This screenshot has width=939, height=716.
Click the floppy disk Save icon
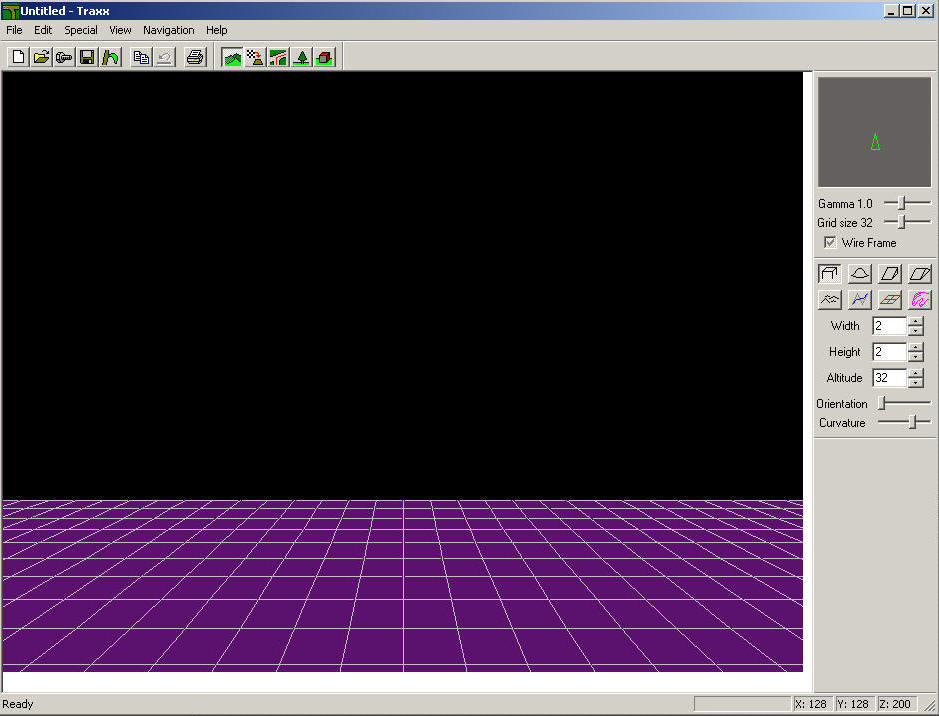(x=87, y=57)
